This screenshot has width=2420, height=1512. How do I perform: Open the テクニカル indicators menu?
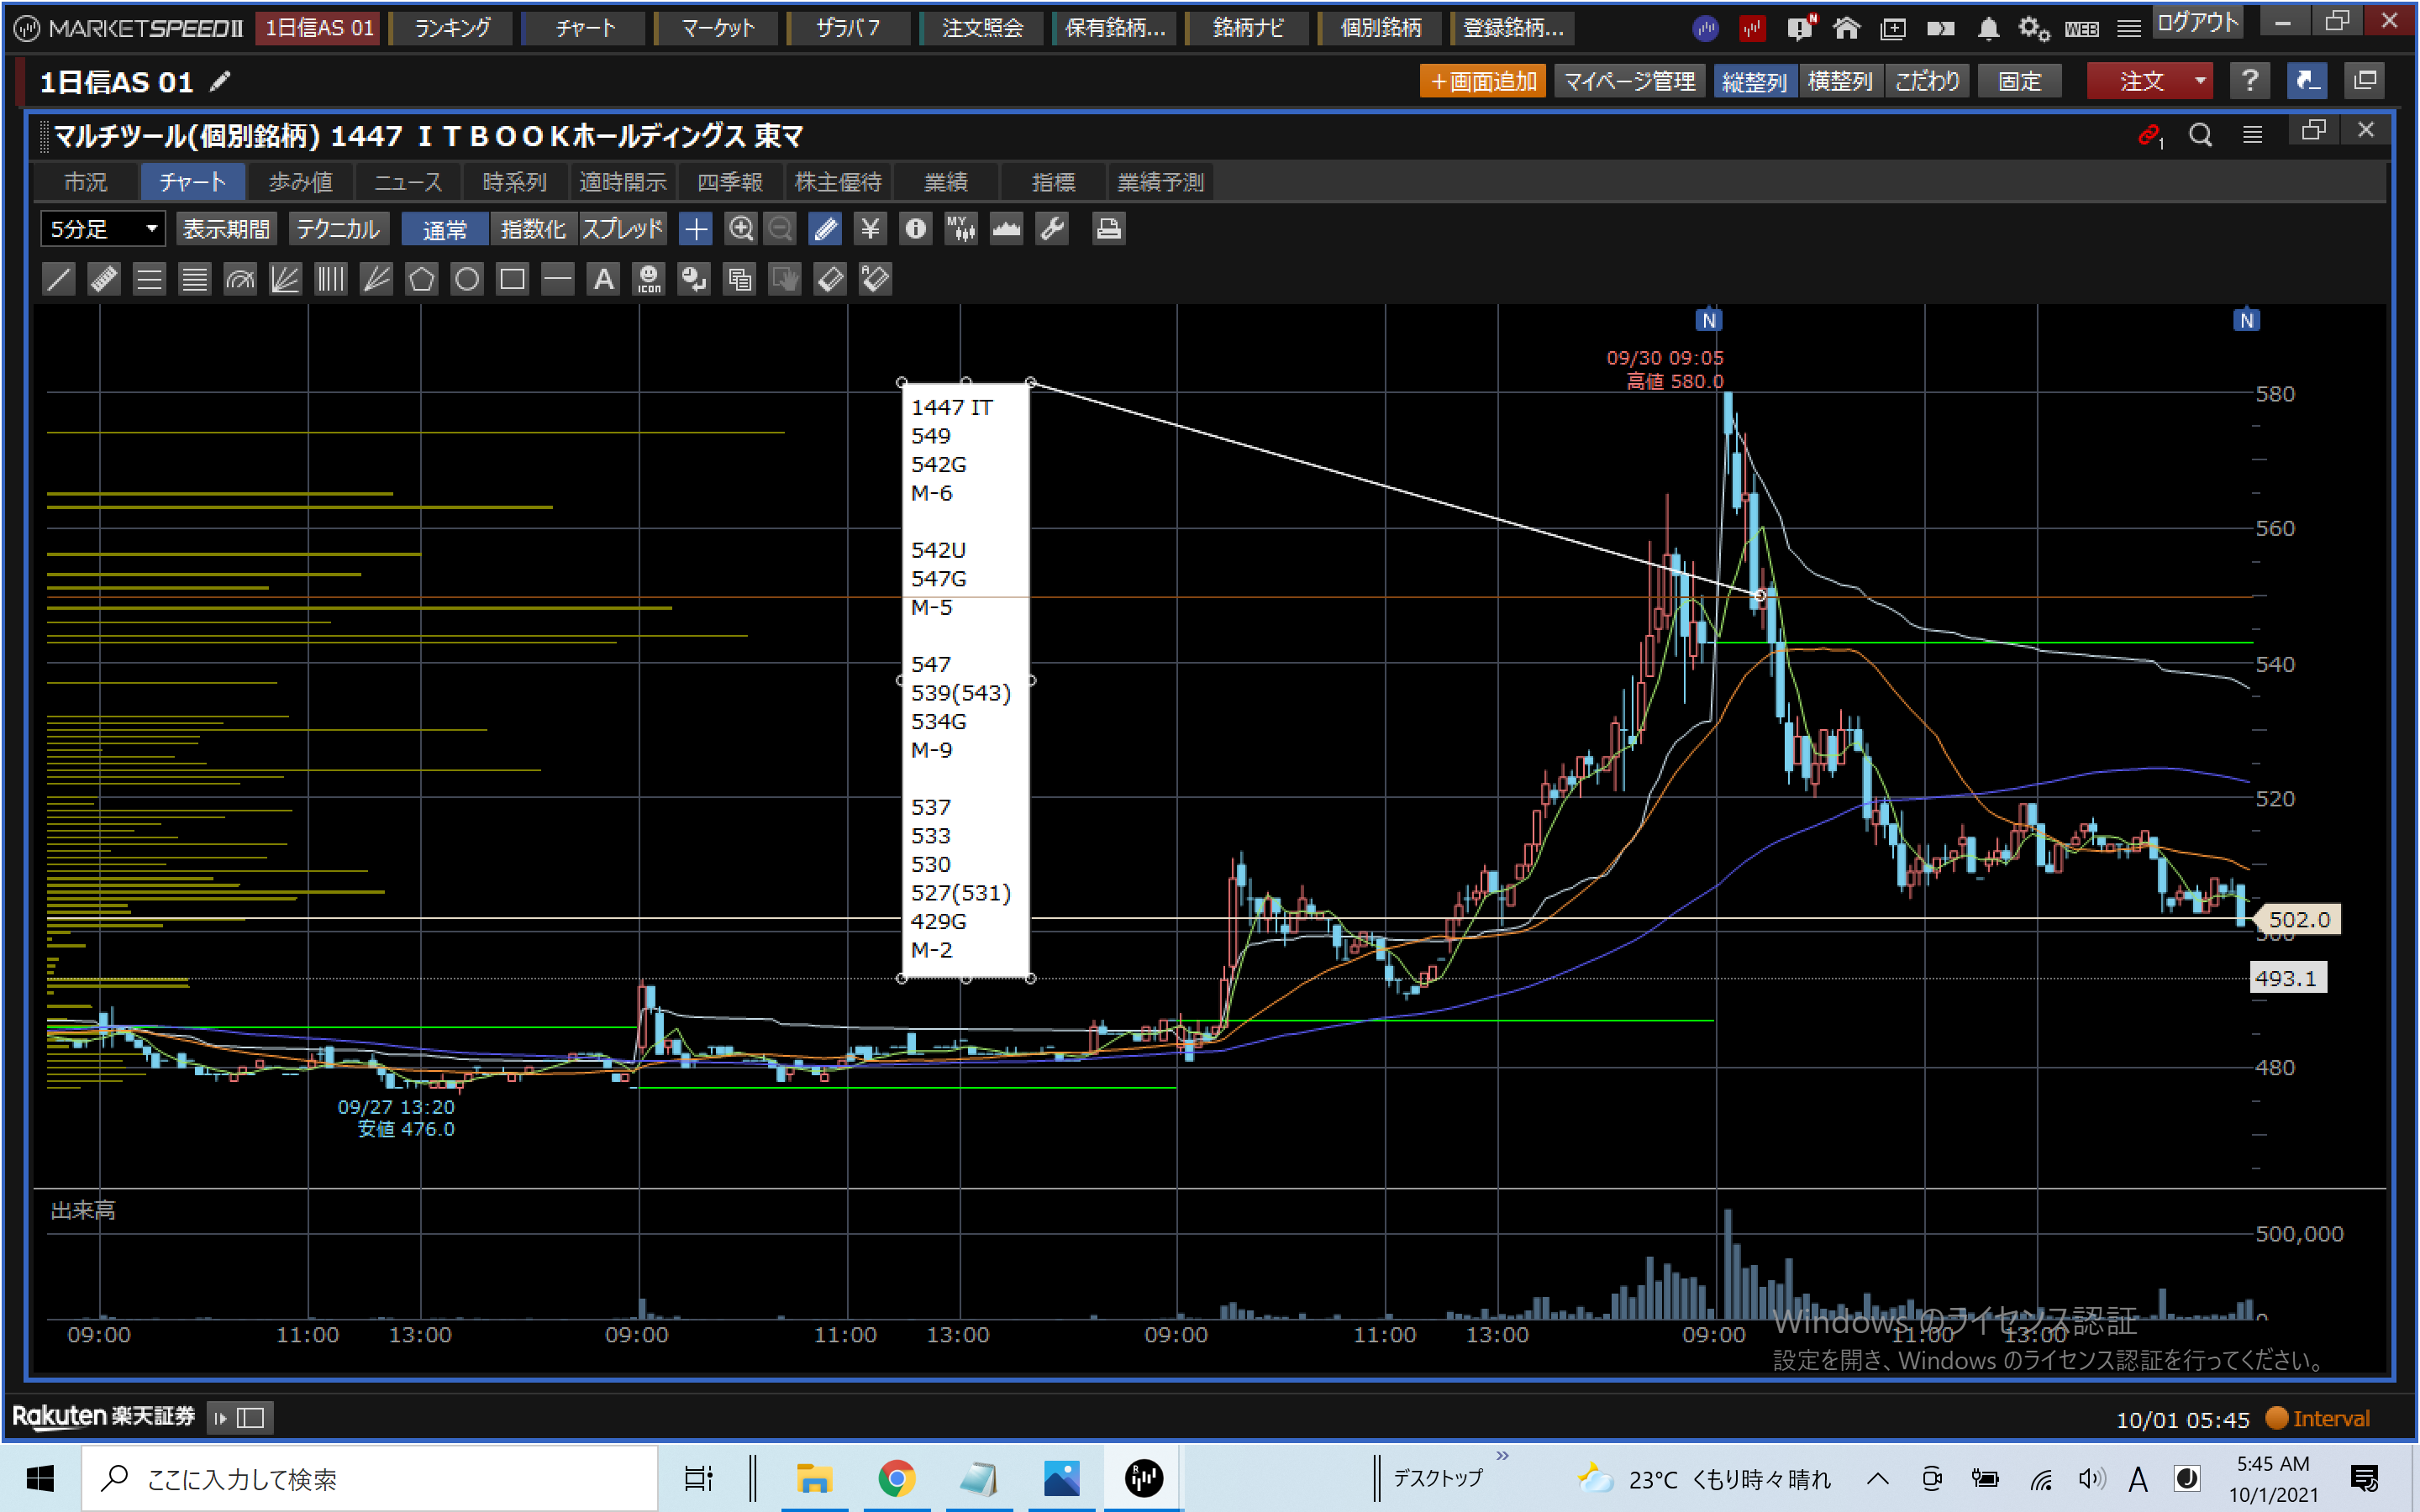pos(338,229)
